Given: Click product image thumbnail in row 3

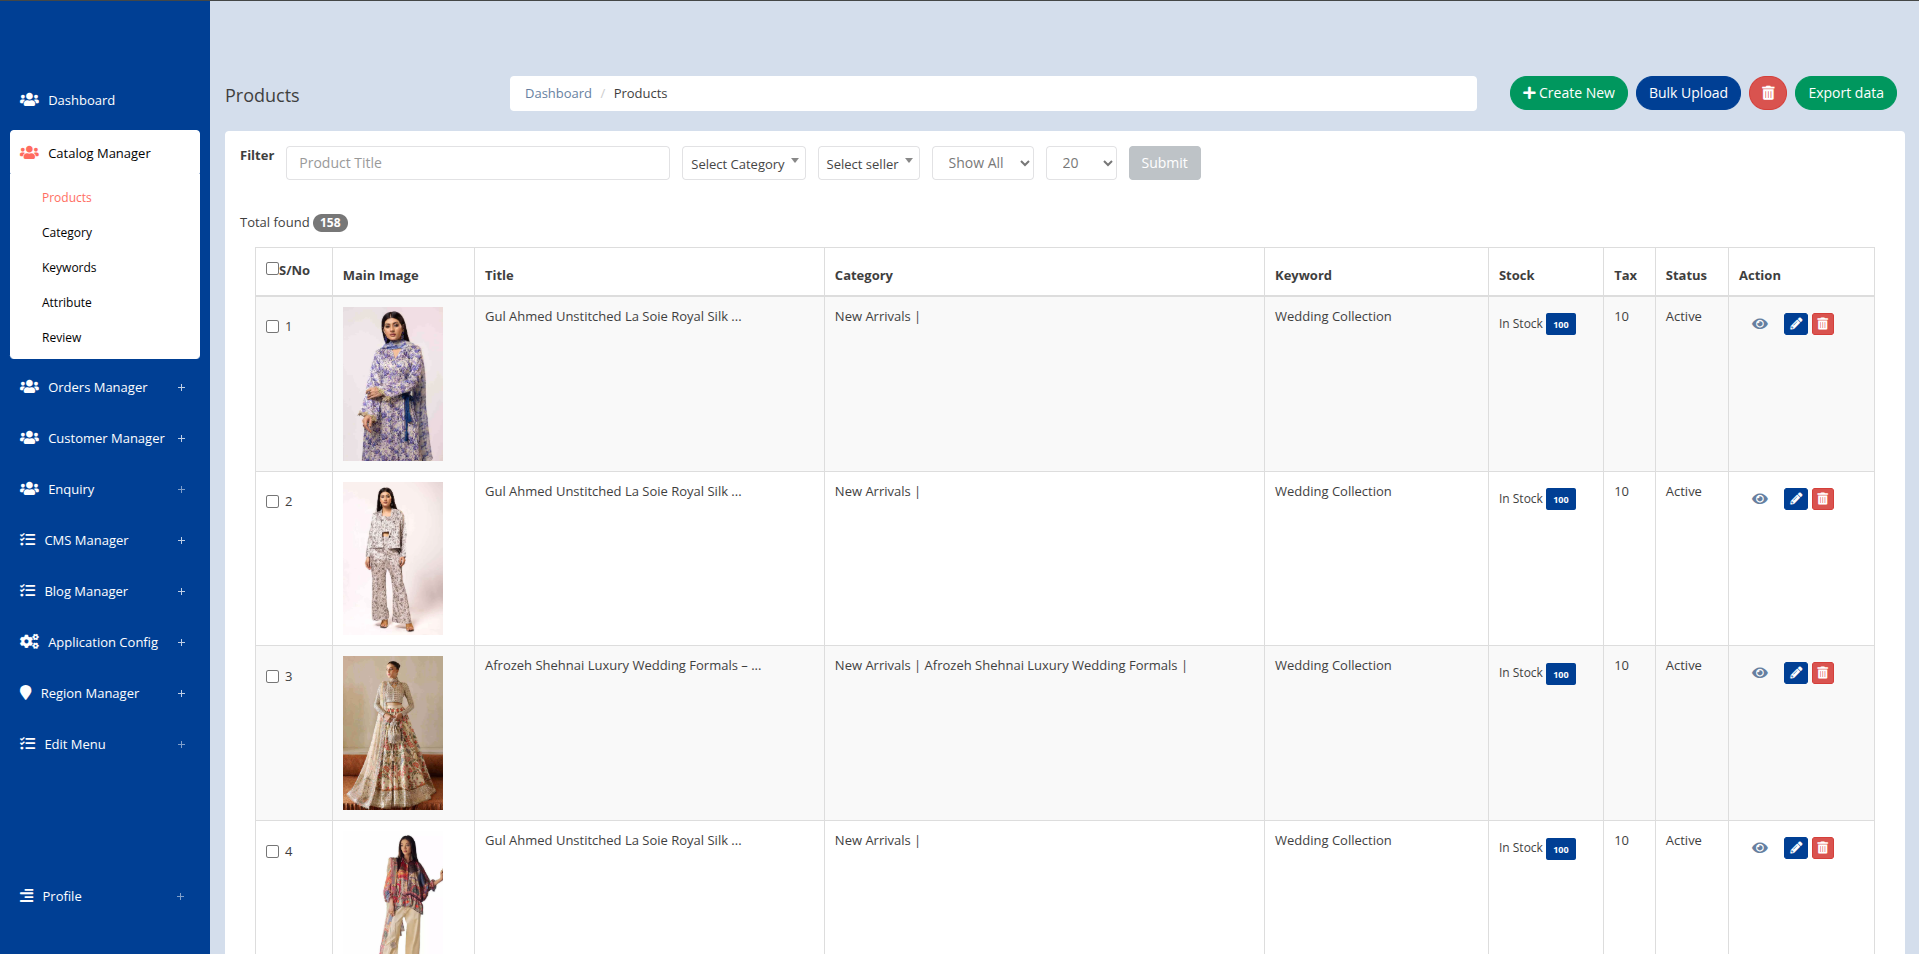Looking at the screenshot, I should (393, 733).
